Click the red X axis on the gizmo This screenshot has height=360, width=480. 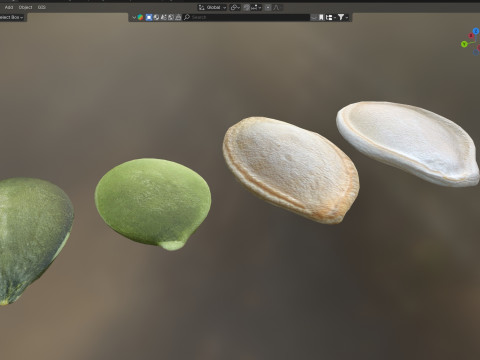coord(471,36)
